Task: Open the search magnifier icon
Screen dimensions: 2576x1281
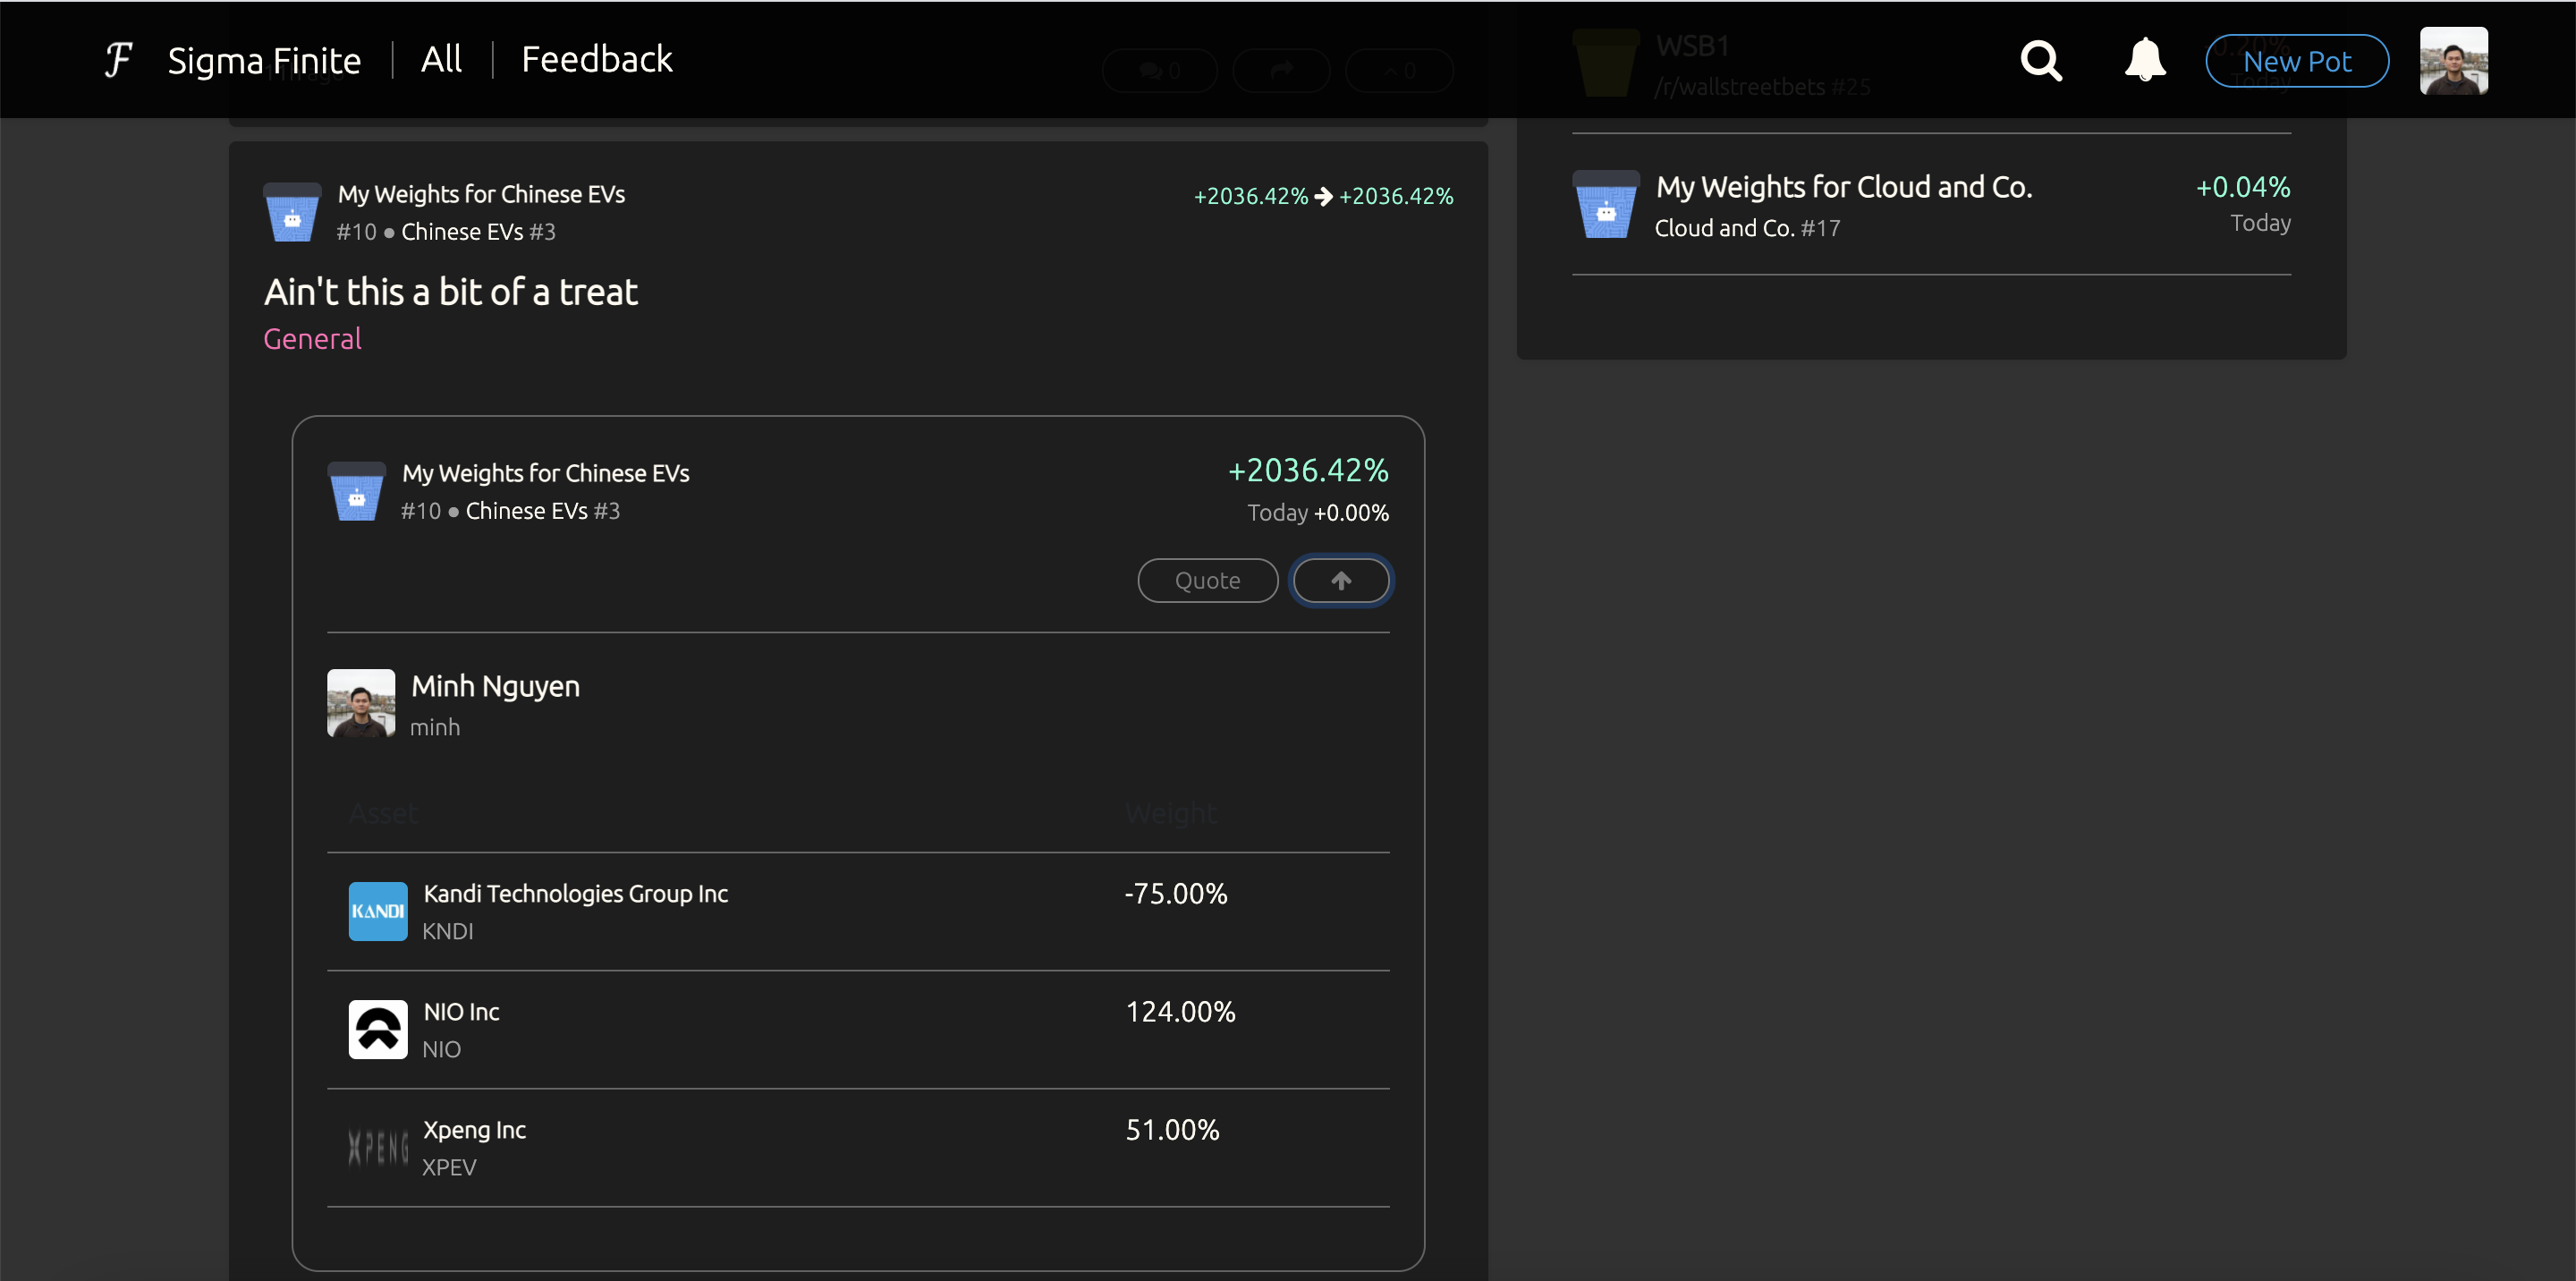Action: 2040,61
